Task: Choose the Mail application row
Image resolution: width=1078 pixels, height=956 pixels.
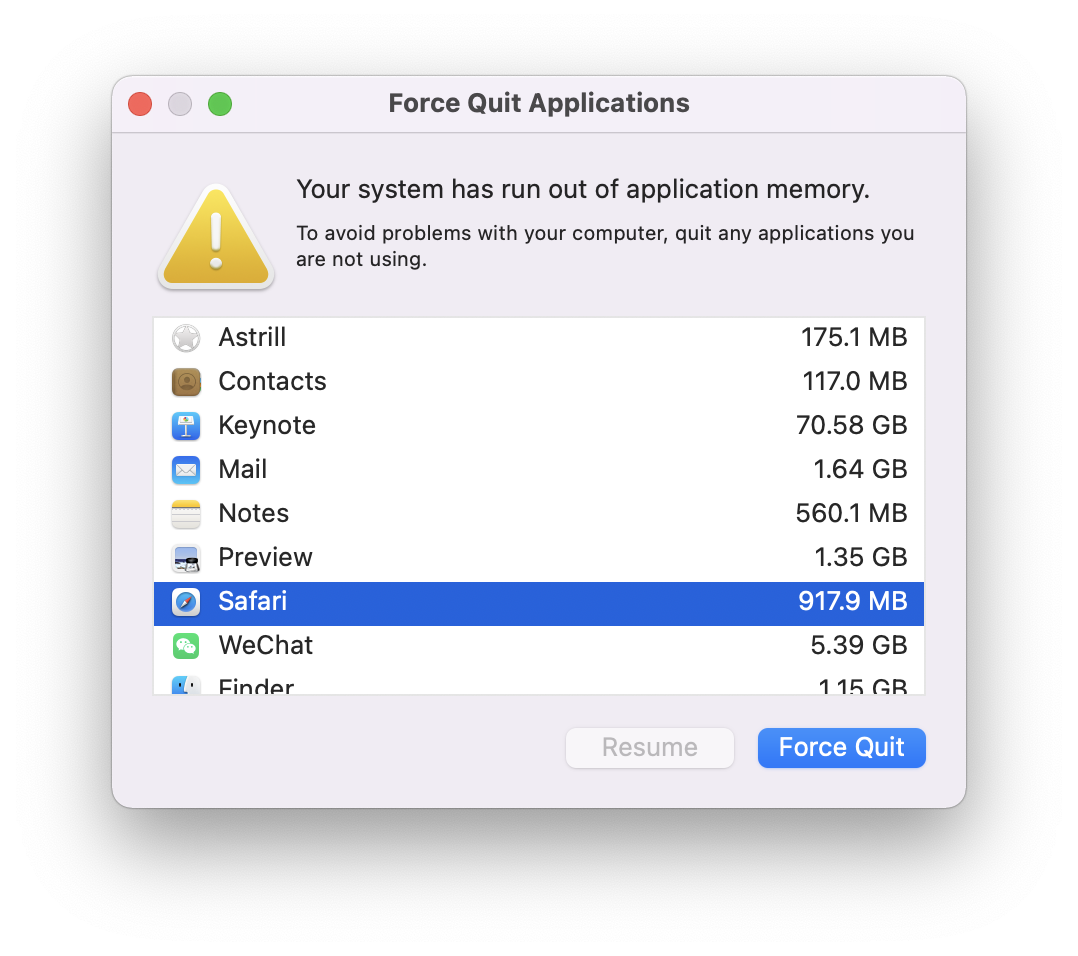Action: [x=539, y=469]
